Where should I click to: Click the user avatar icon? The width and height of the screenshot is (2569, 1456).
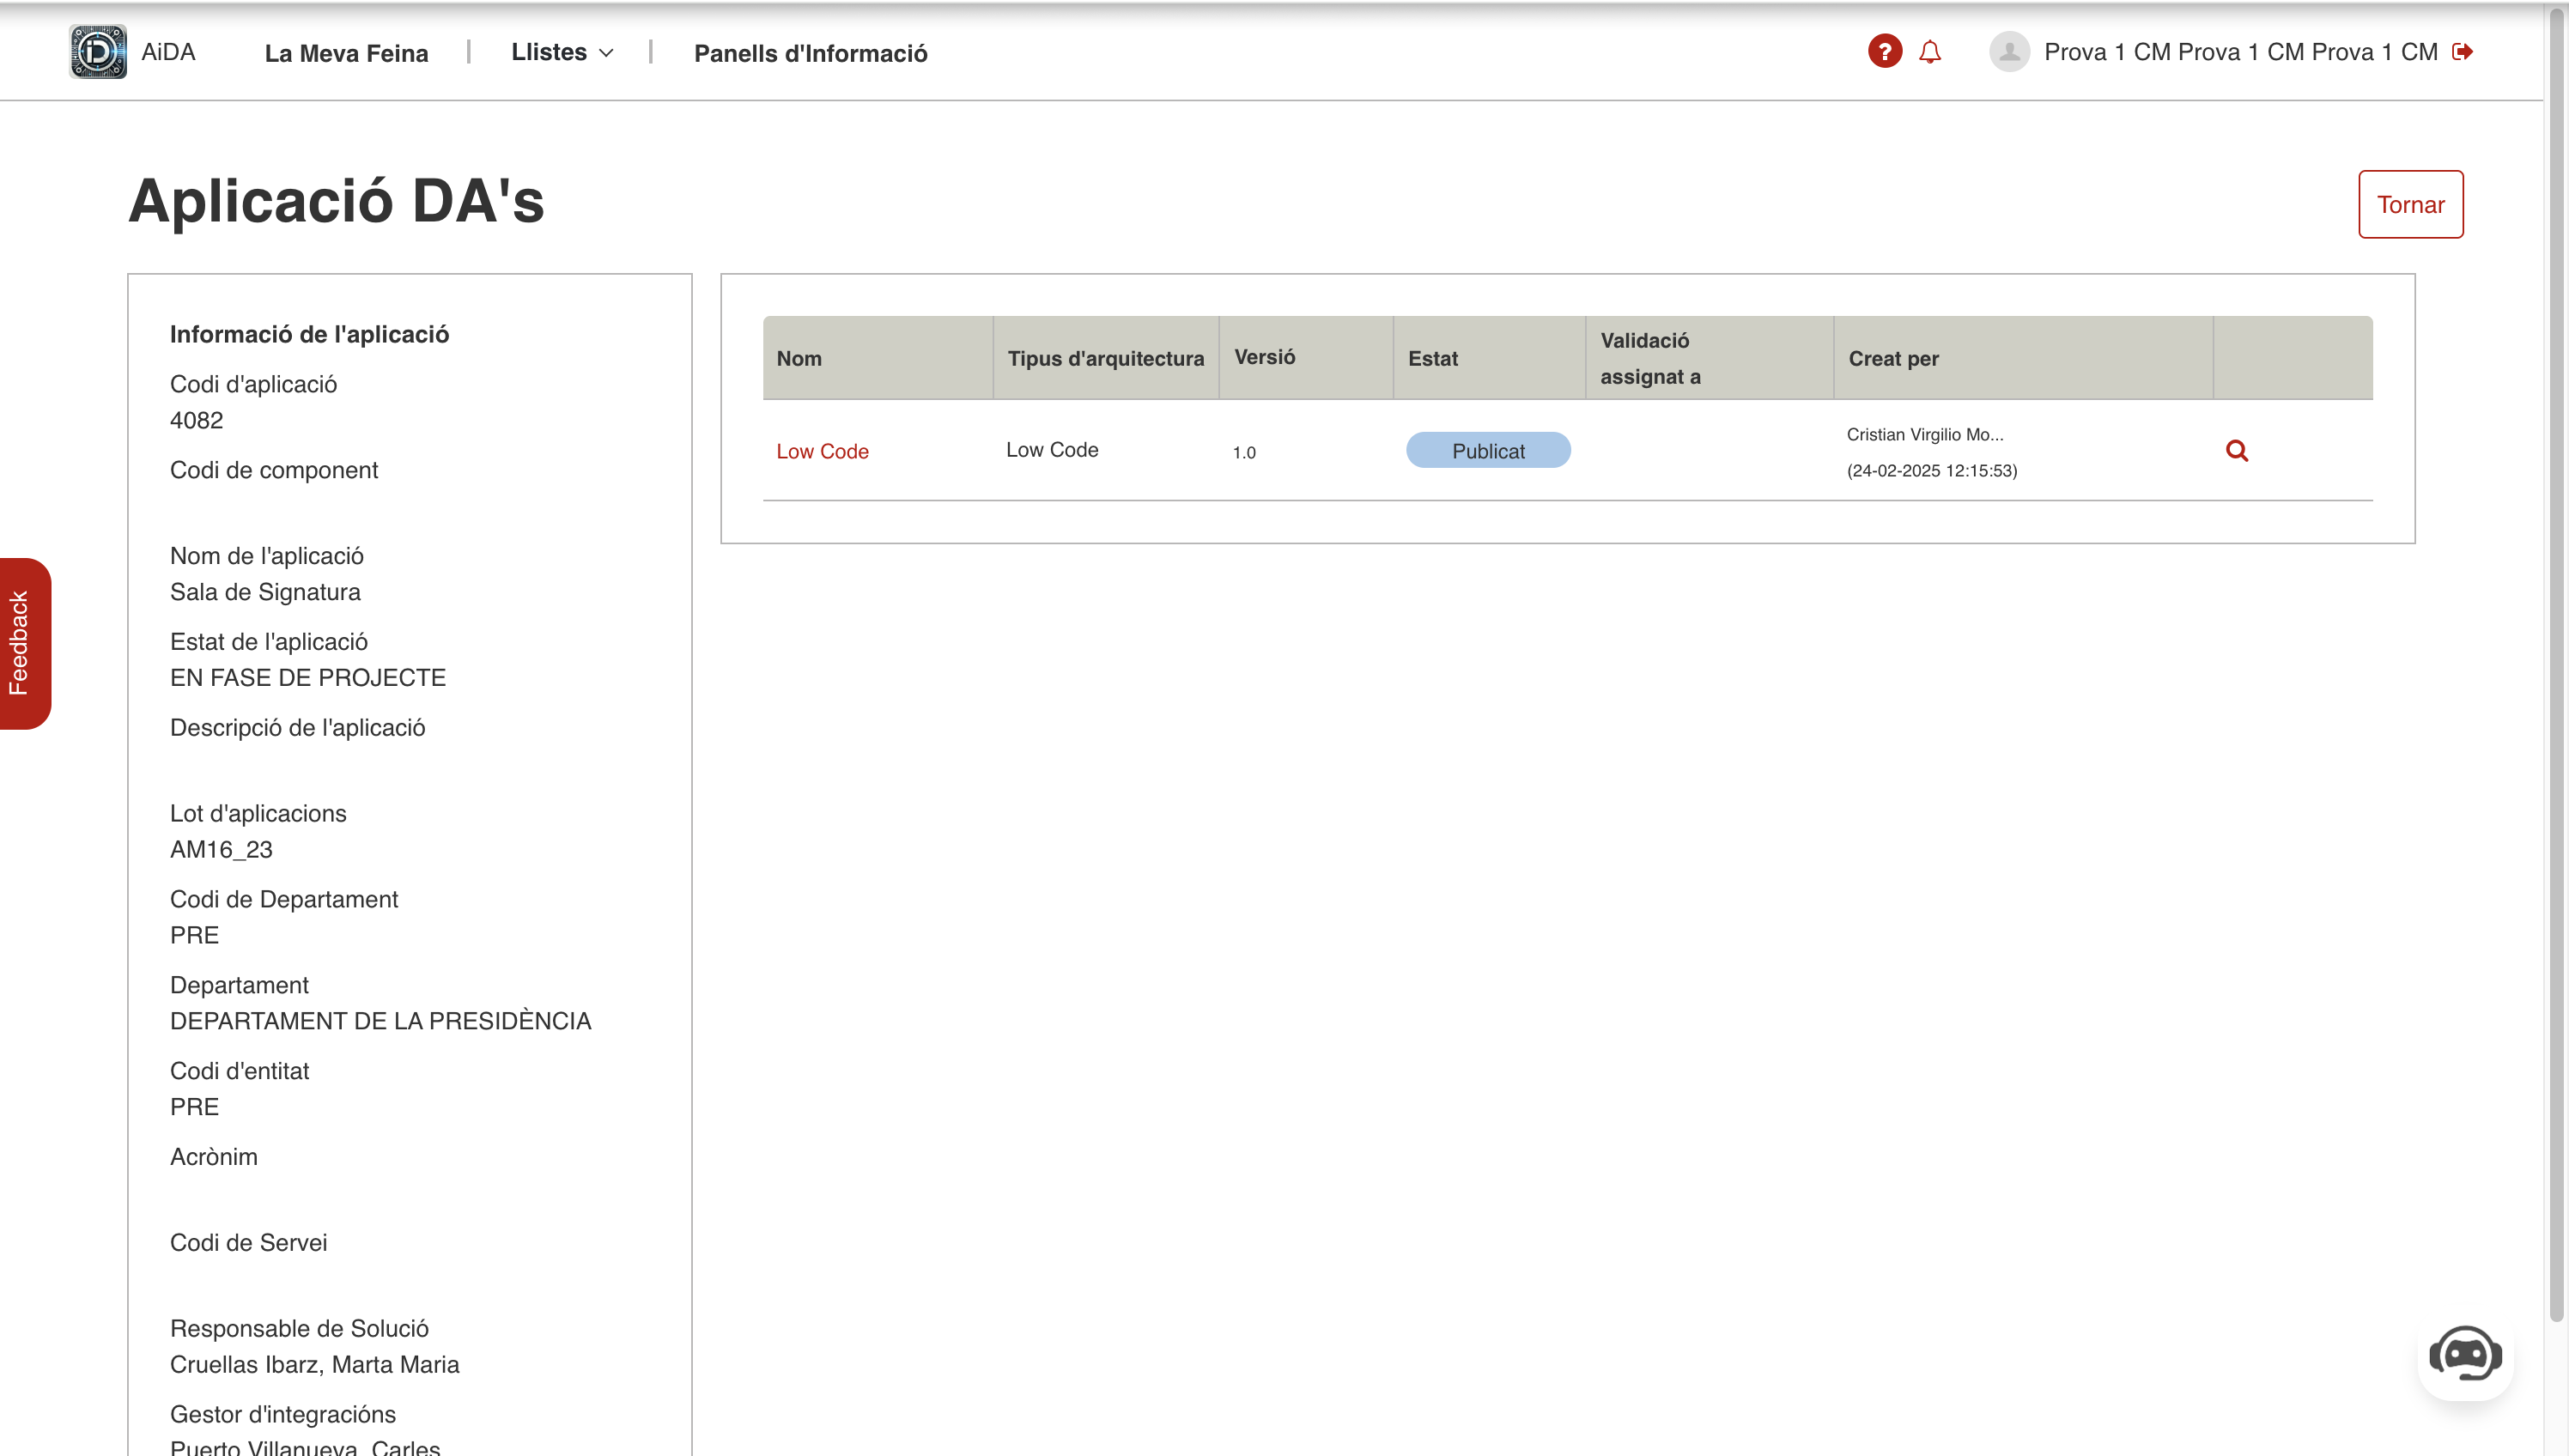[2008, 52]
